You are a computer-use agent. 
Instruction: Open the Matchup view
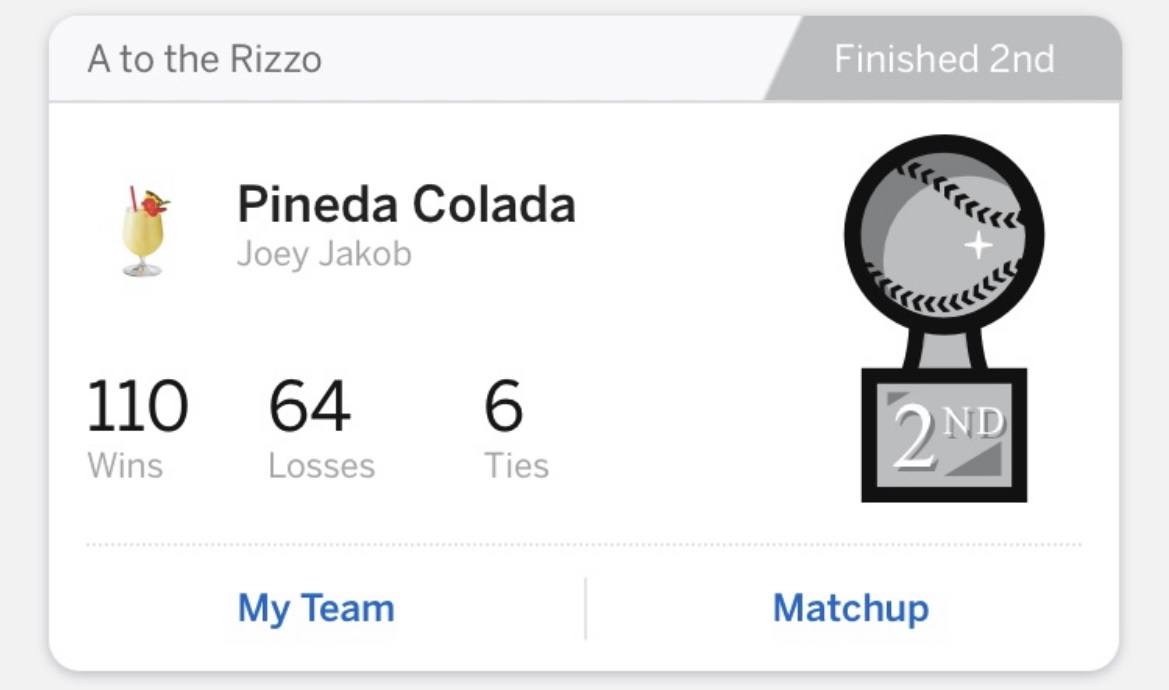(850, 608)
